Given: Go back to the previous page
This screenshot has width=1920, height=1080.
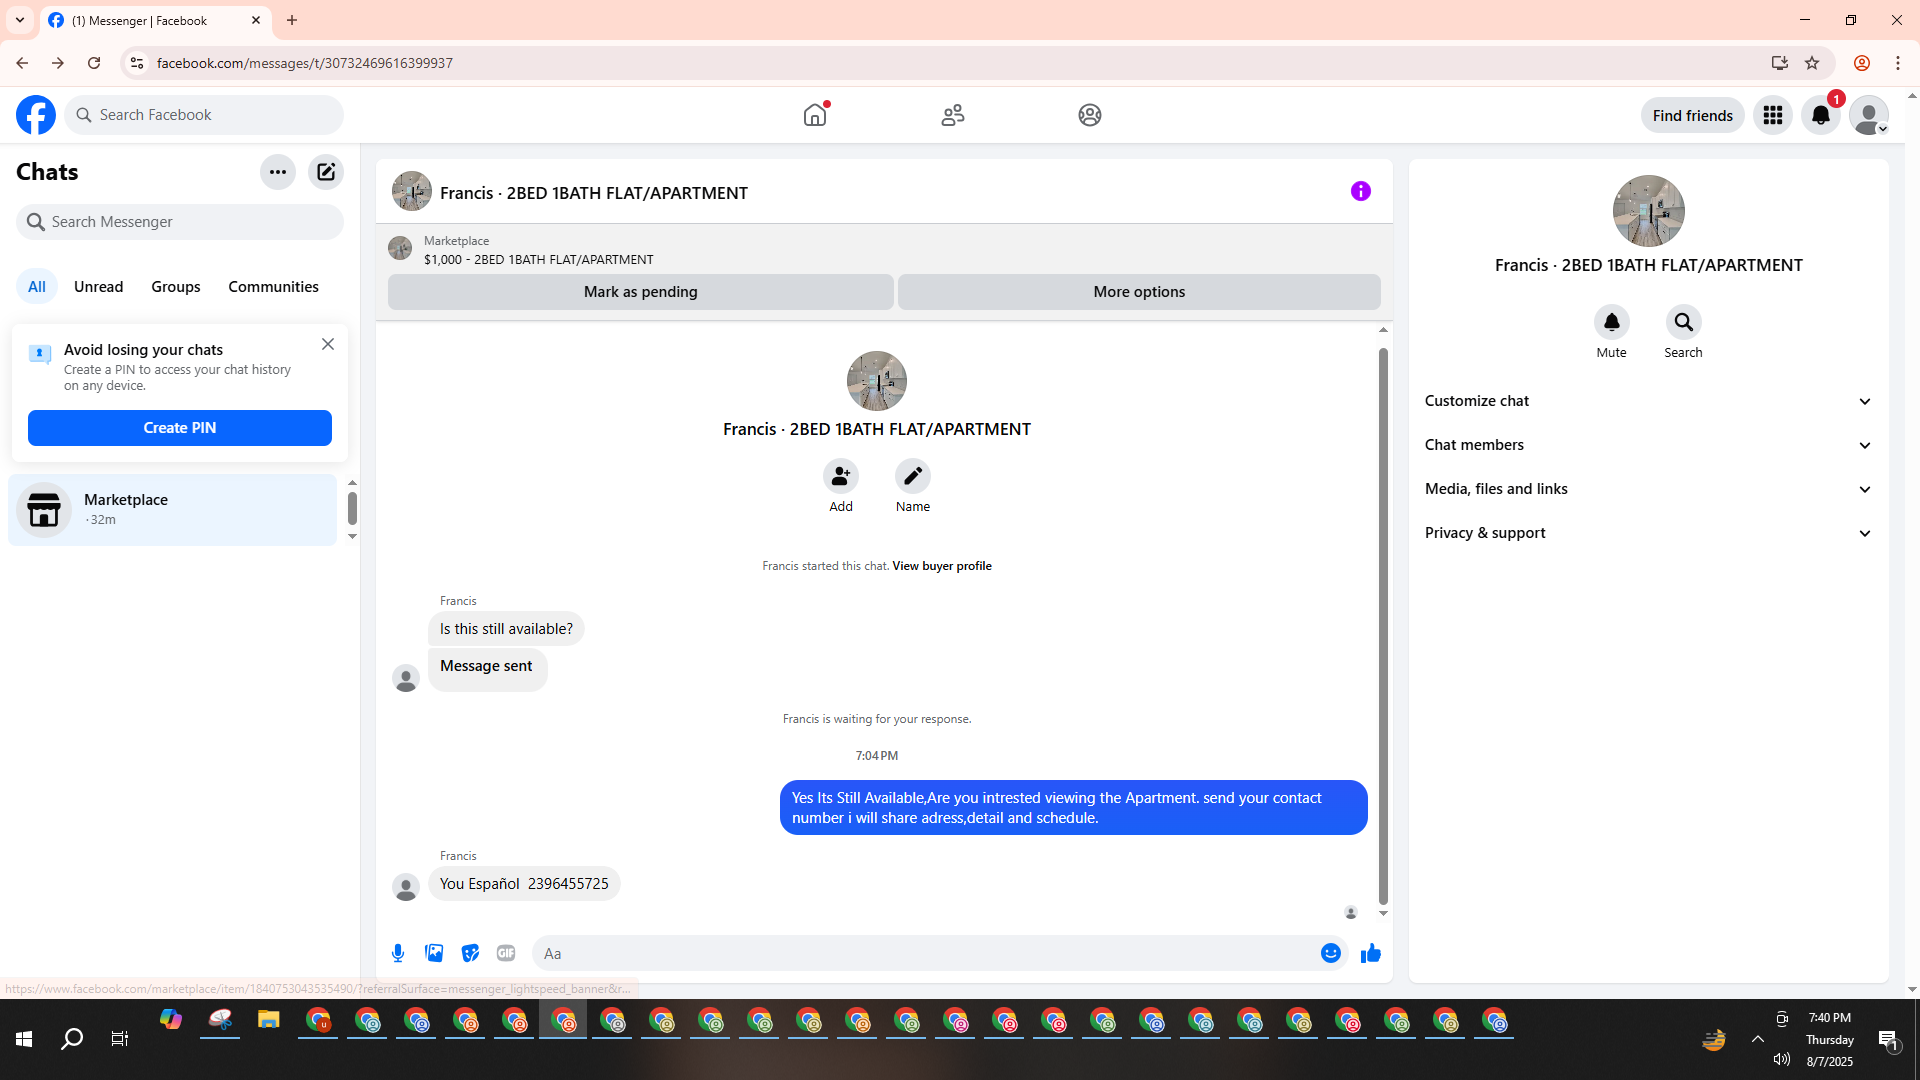Looking at the screenshot, I should 22,63.
